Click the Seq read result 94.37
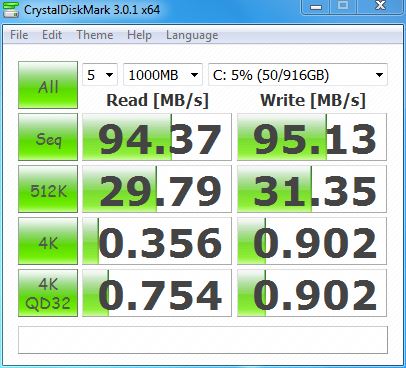This screenshot has width=406, height=368. point(157,137)
